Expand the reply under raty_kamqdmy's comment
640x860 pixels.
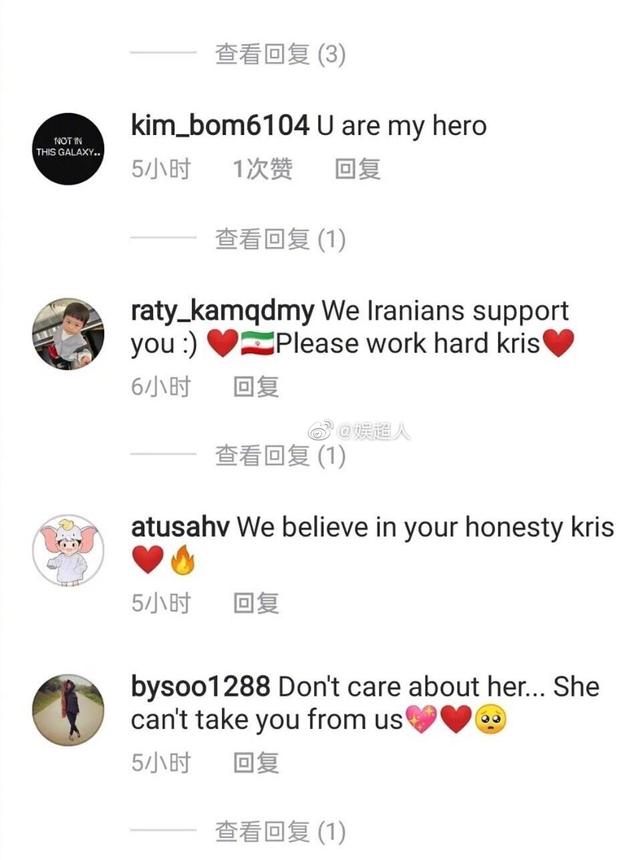pyautogui.click(x=280, y=455)
